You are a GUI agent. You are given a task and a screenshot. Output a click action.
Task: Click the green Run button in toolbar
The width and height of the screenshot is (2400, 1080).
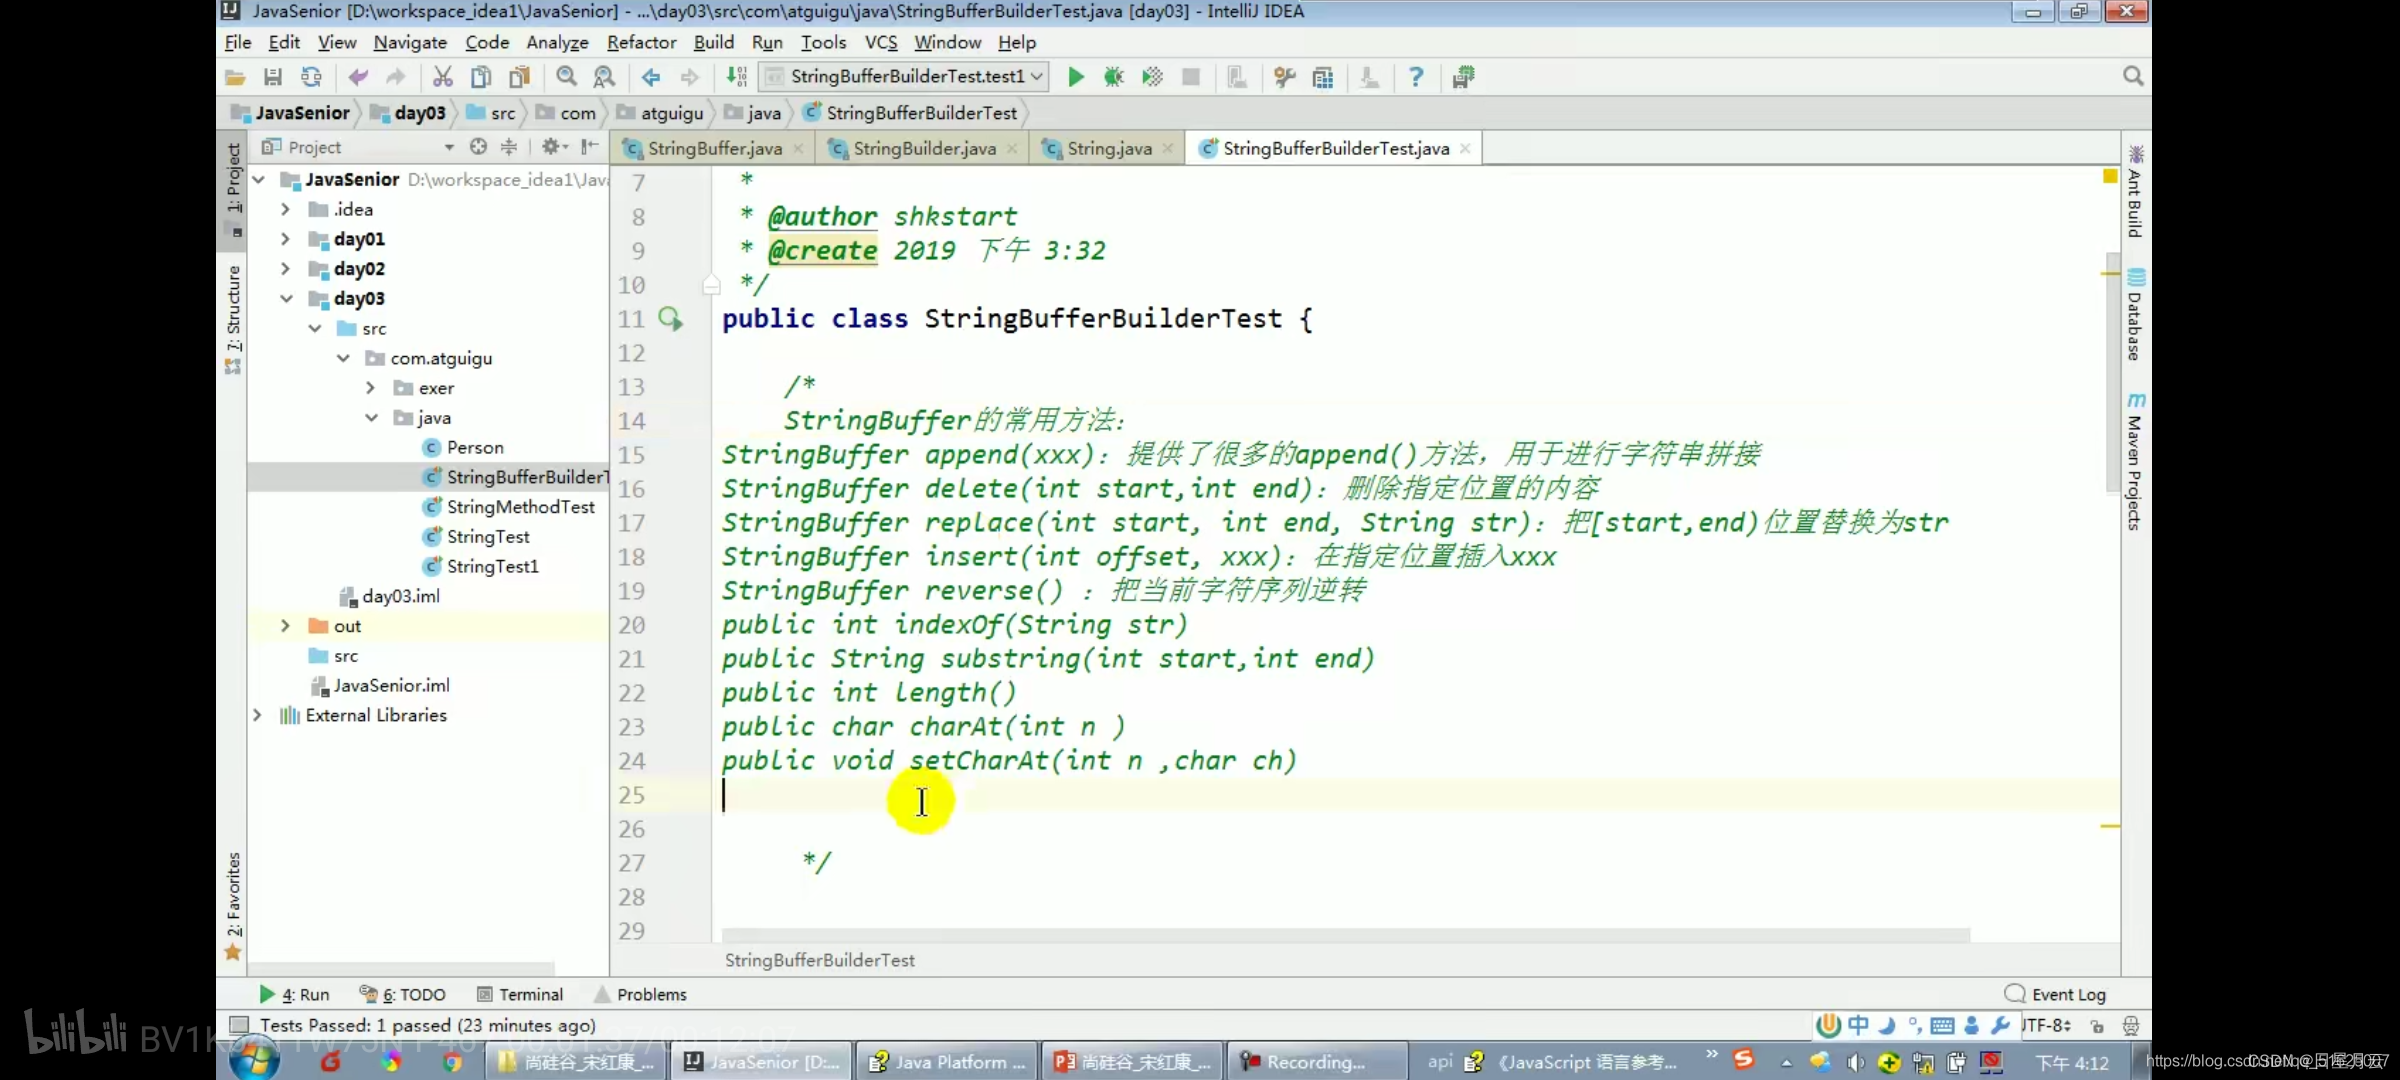coord(1075,77)
